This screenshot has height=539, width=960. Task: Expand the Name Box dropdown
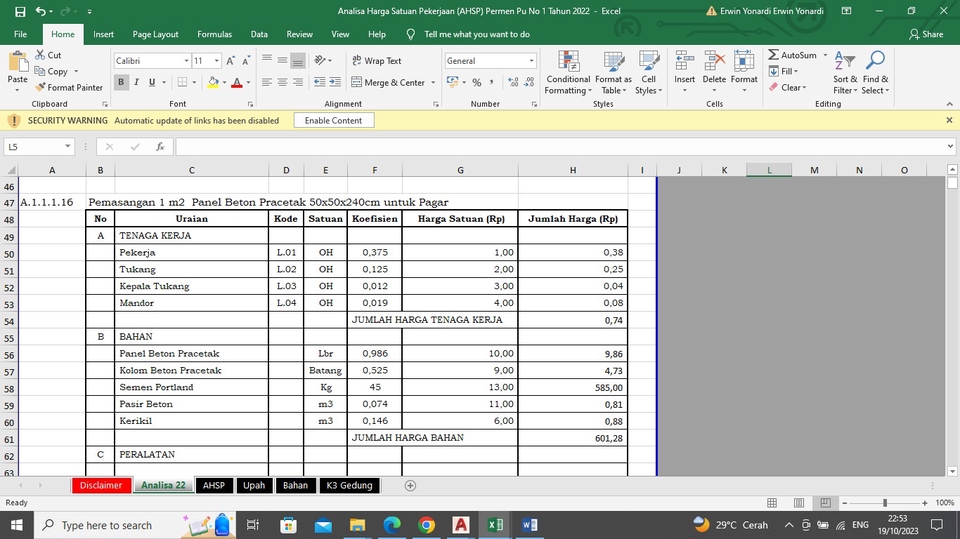(67, 146)
